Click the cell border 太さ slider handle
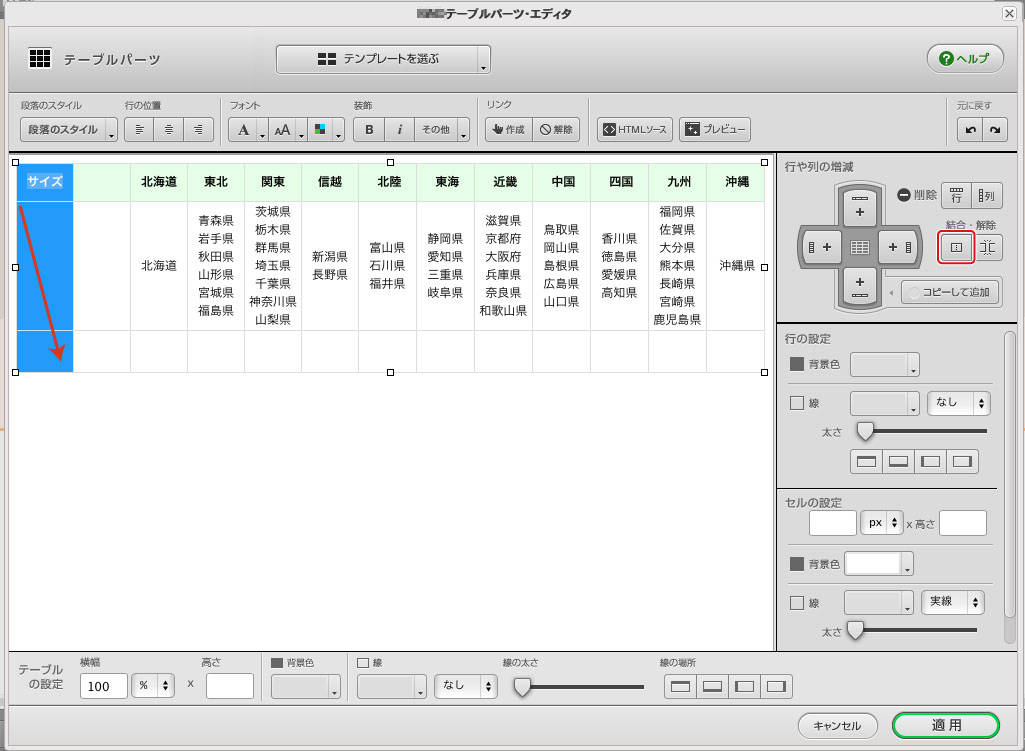Screen dimensions: 1025x751 [855, 630]
